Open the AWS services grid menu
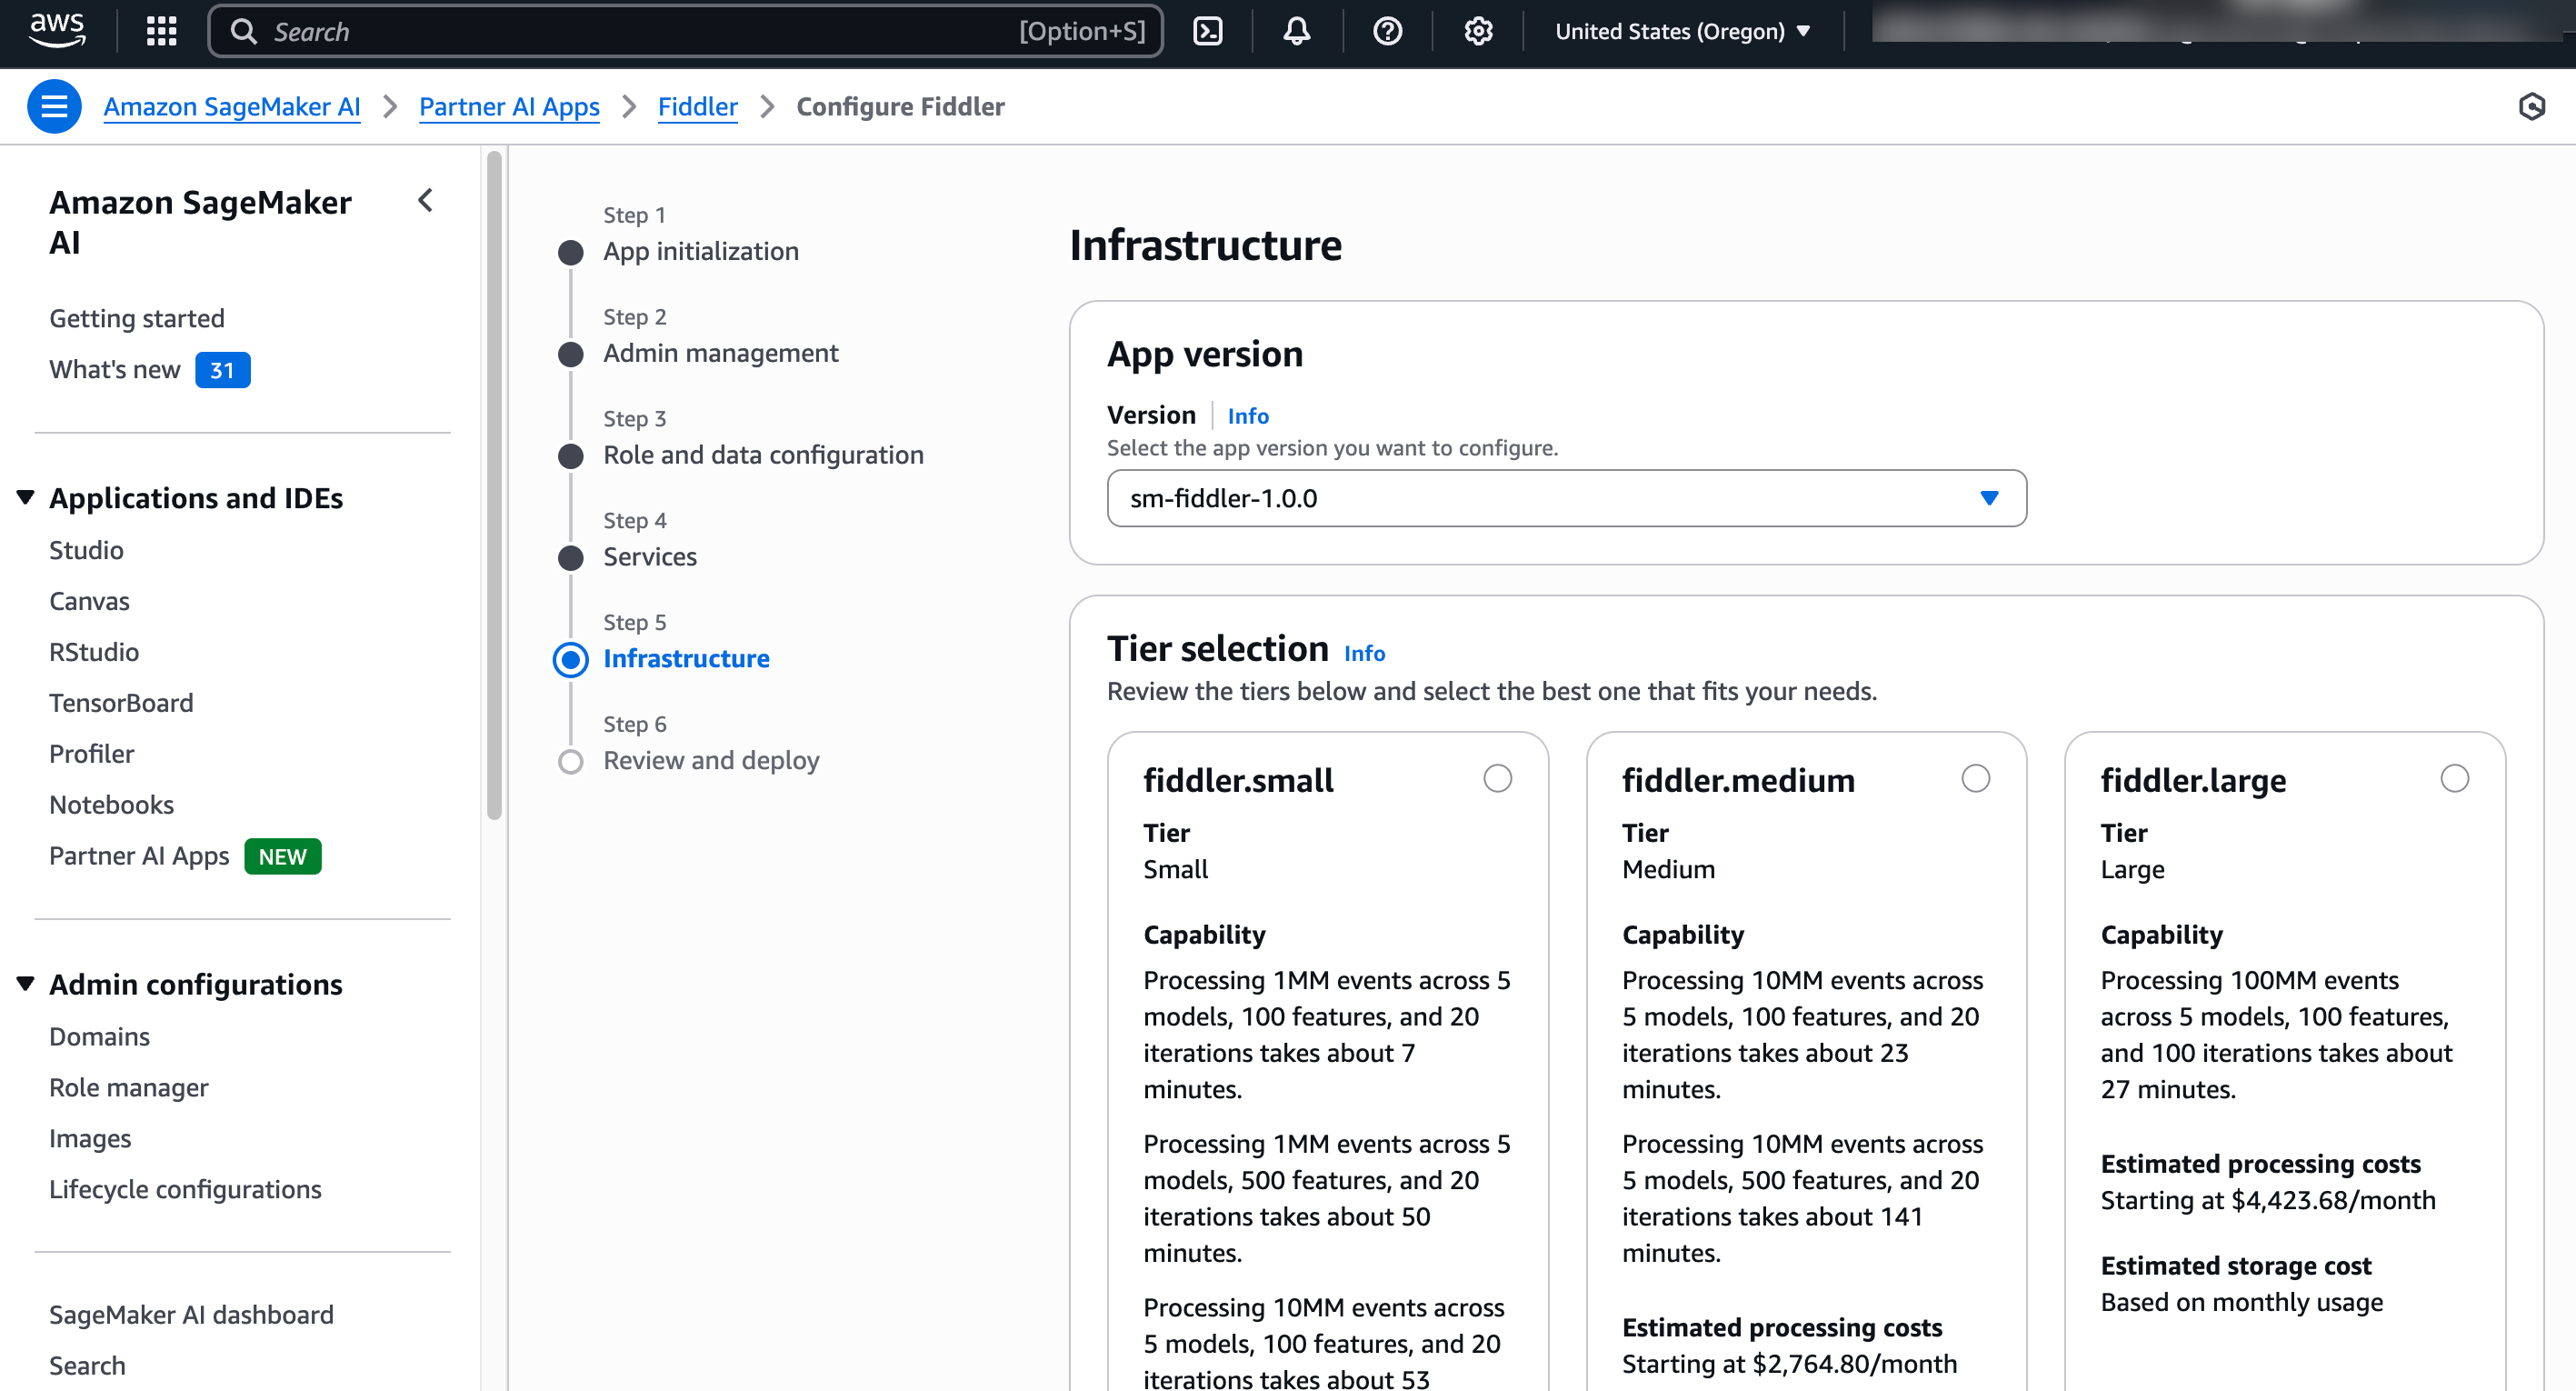Image resolution: width=2576 pixels, height=1391 pixels. click(160, 31)
